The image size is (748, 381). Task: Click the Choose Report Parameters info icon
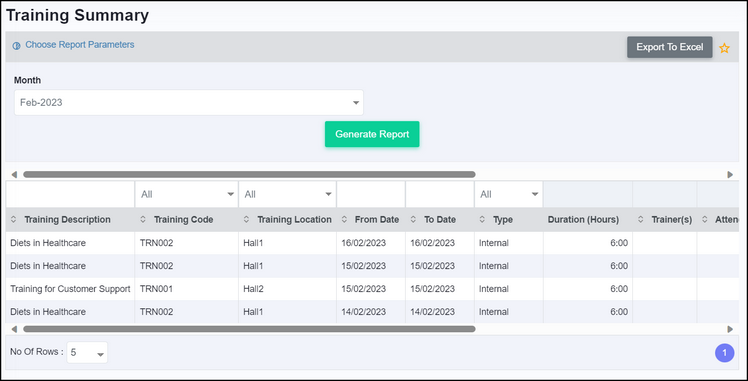17,46
